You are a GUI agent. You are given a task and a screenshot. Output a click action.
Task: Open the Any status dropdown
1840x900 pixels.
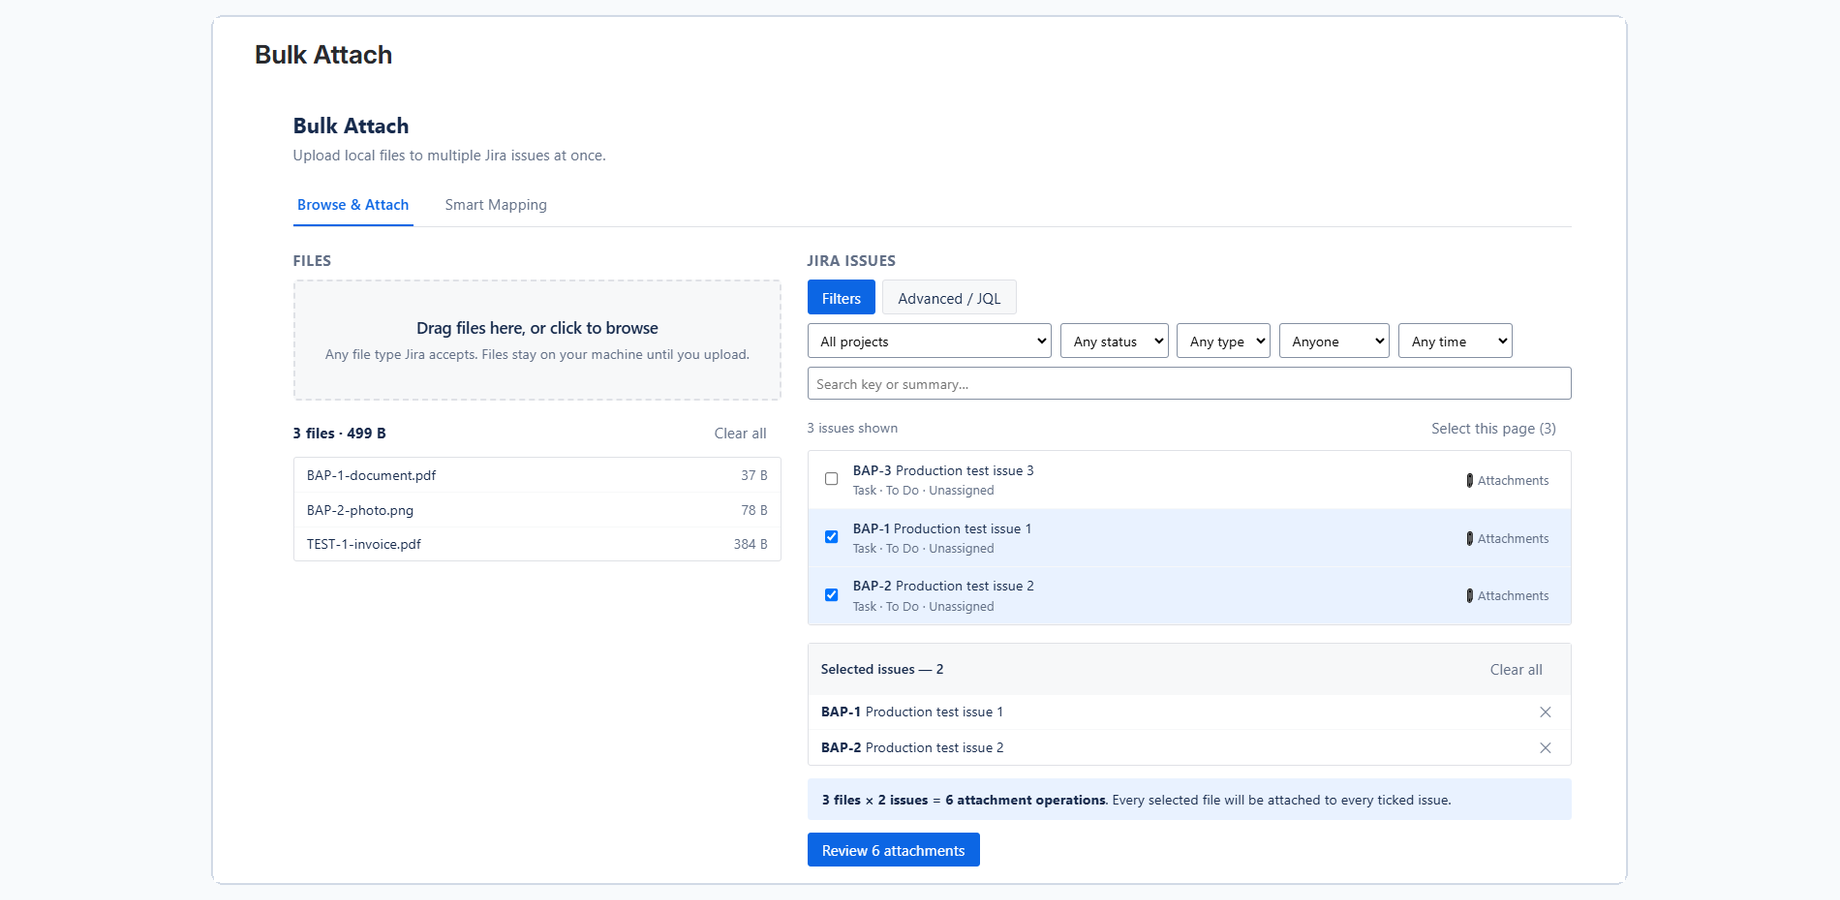point(1114,341)
